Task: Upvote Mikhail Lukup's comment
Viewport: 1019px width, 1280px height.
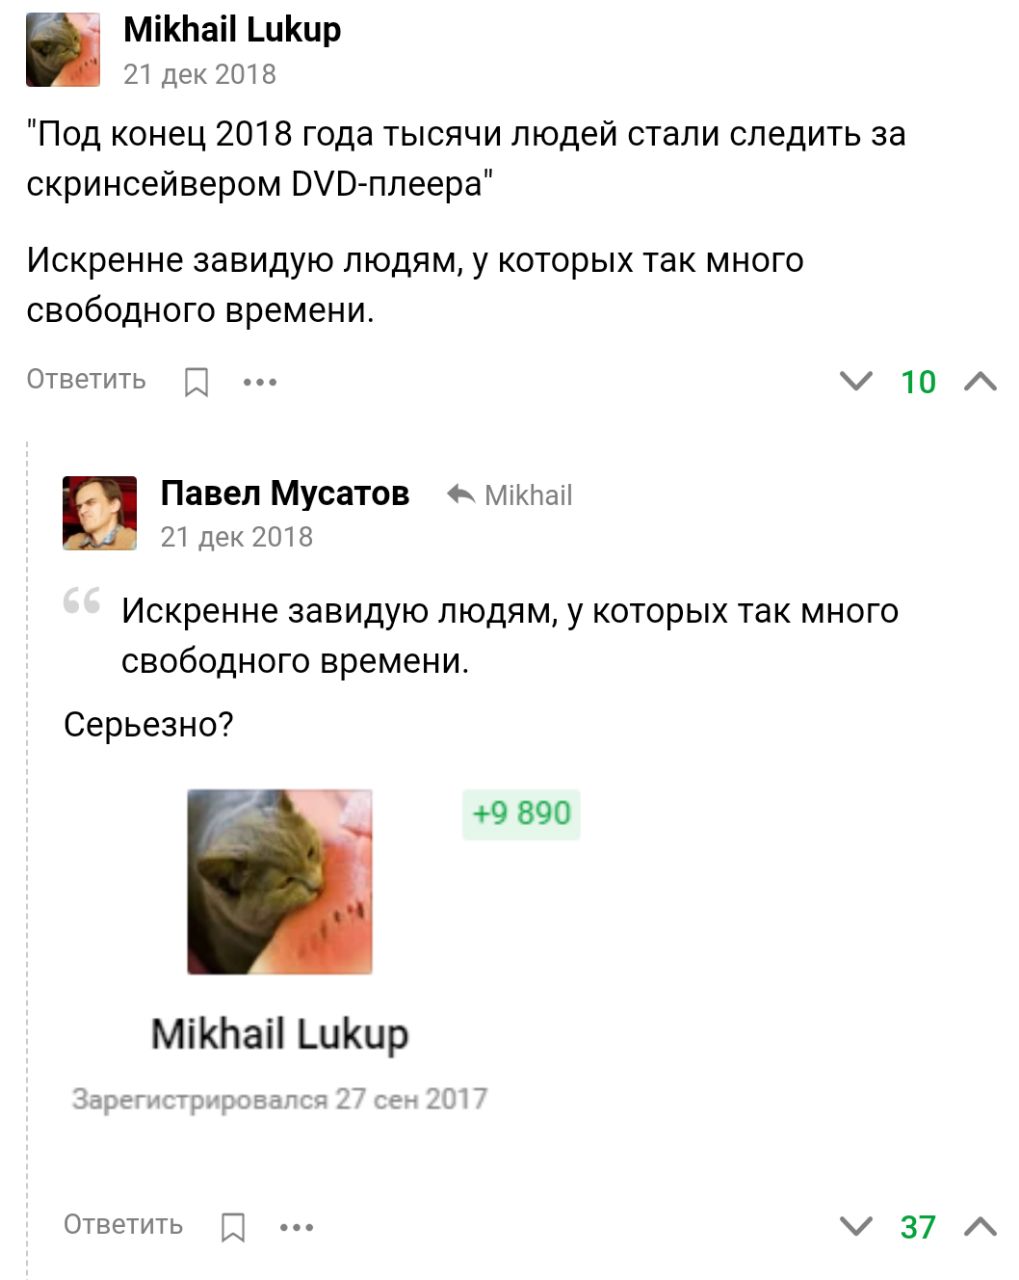Action: [x=981, y=381]
